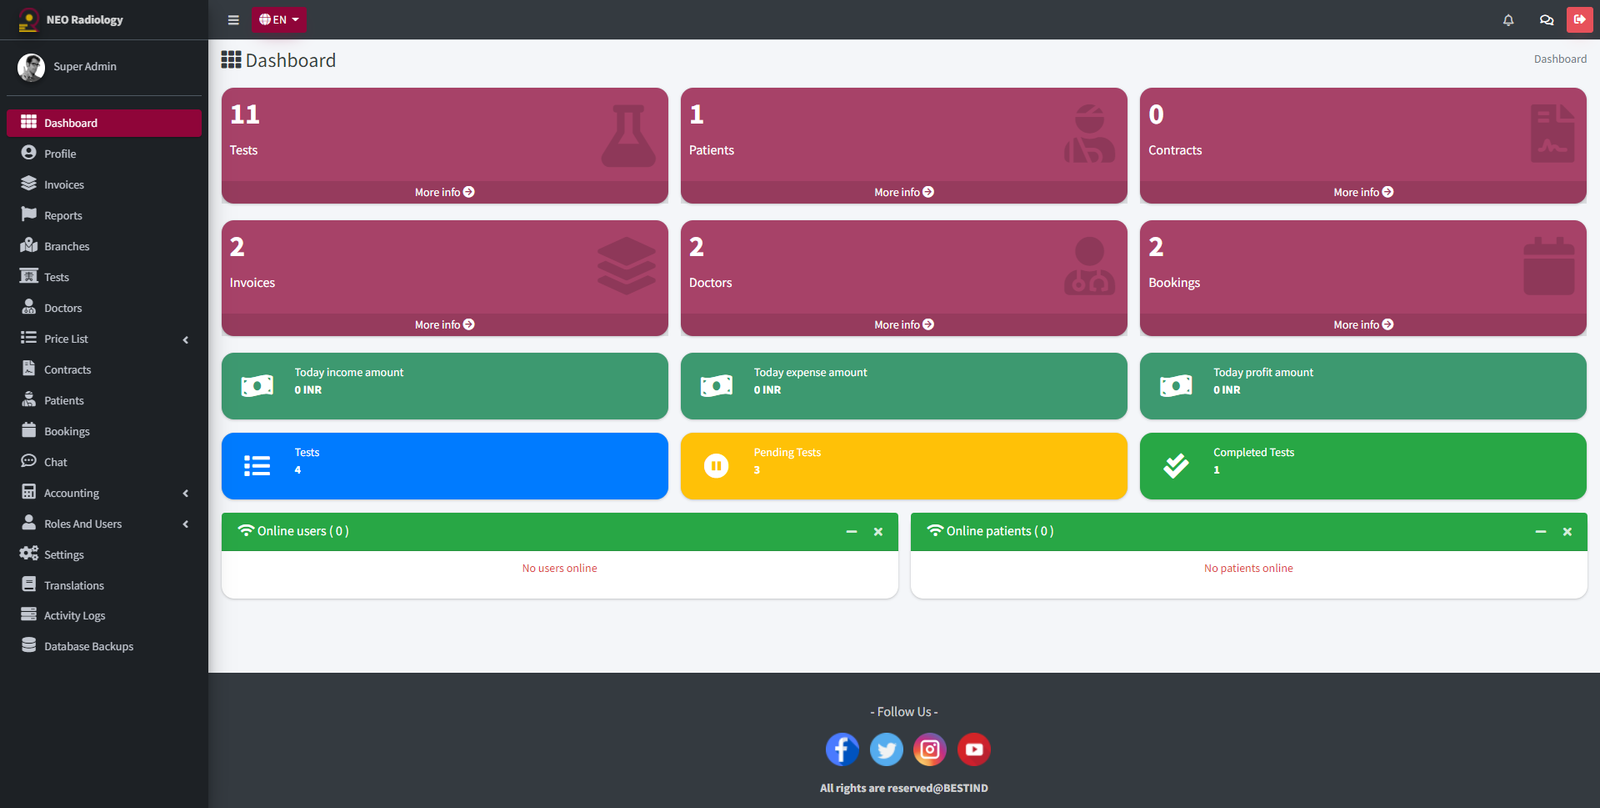Minimize the Online patients panel
1600x808 pixels.
tap(1540, 532)
